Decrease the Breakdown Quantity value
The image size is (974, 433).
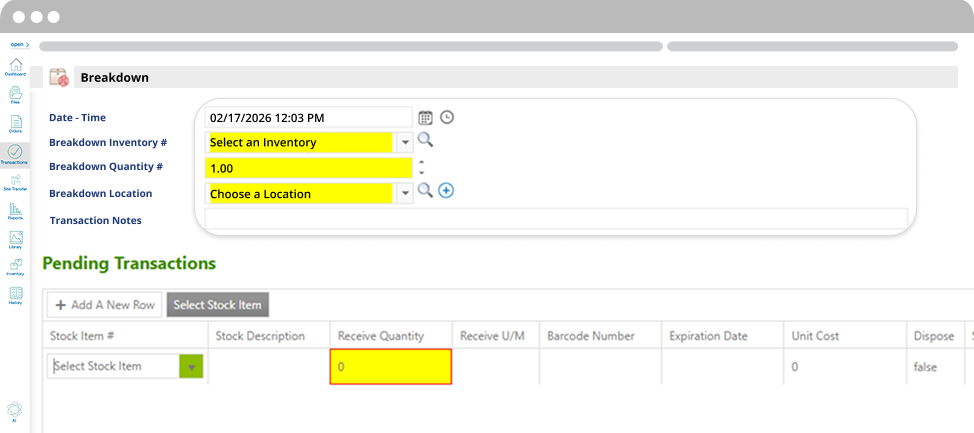(422, 173)
